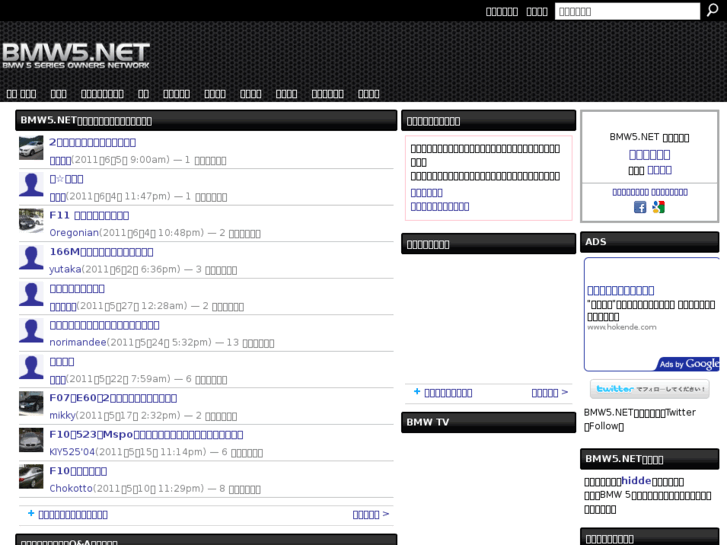Viewport: 727px width, 545px height.
Task: View mikky's user profile
Action: click(62, 416)
